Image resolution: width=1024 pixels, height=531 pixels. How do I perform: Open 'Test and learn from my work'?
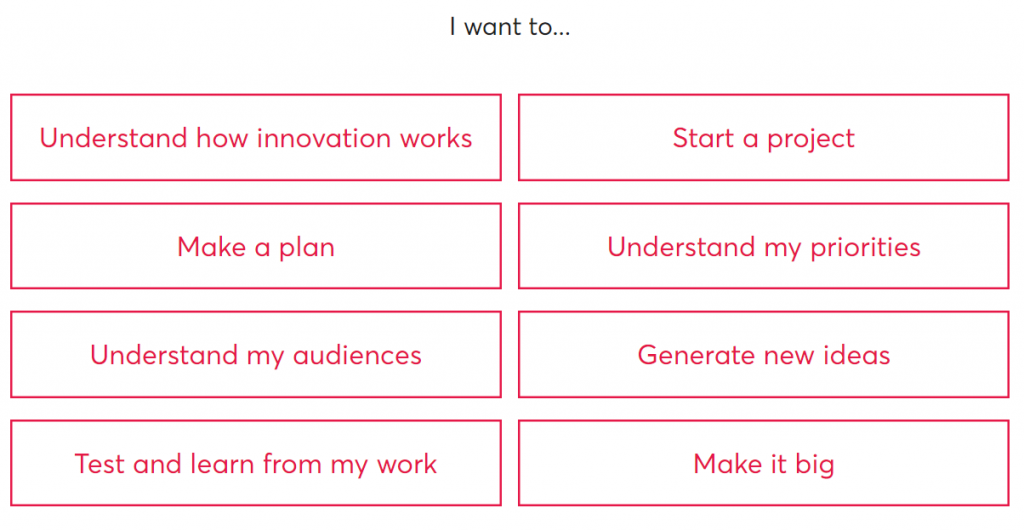click(x=256, y=462)
